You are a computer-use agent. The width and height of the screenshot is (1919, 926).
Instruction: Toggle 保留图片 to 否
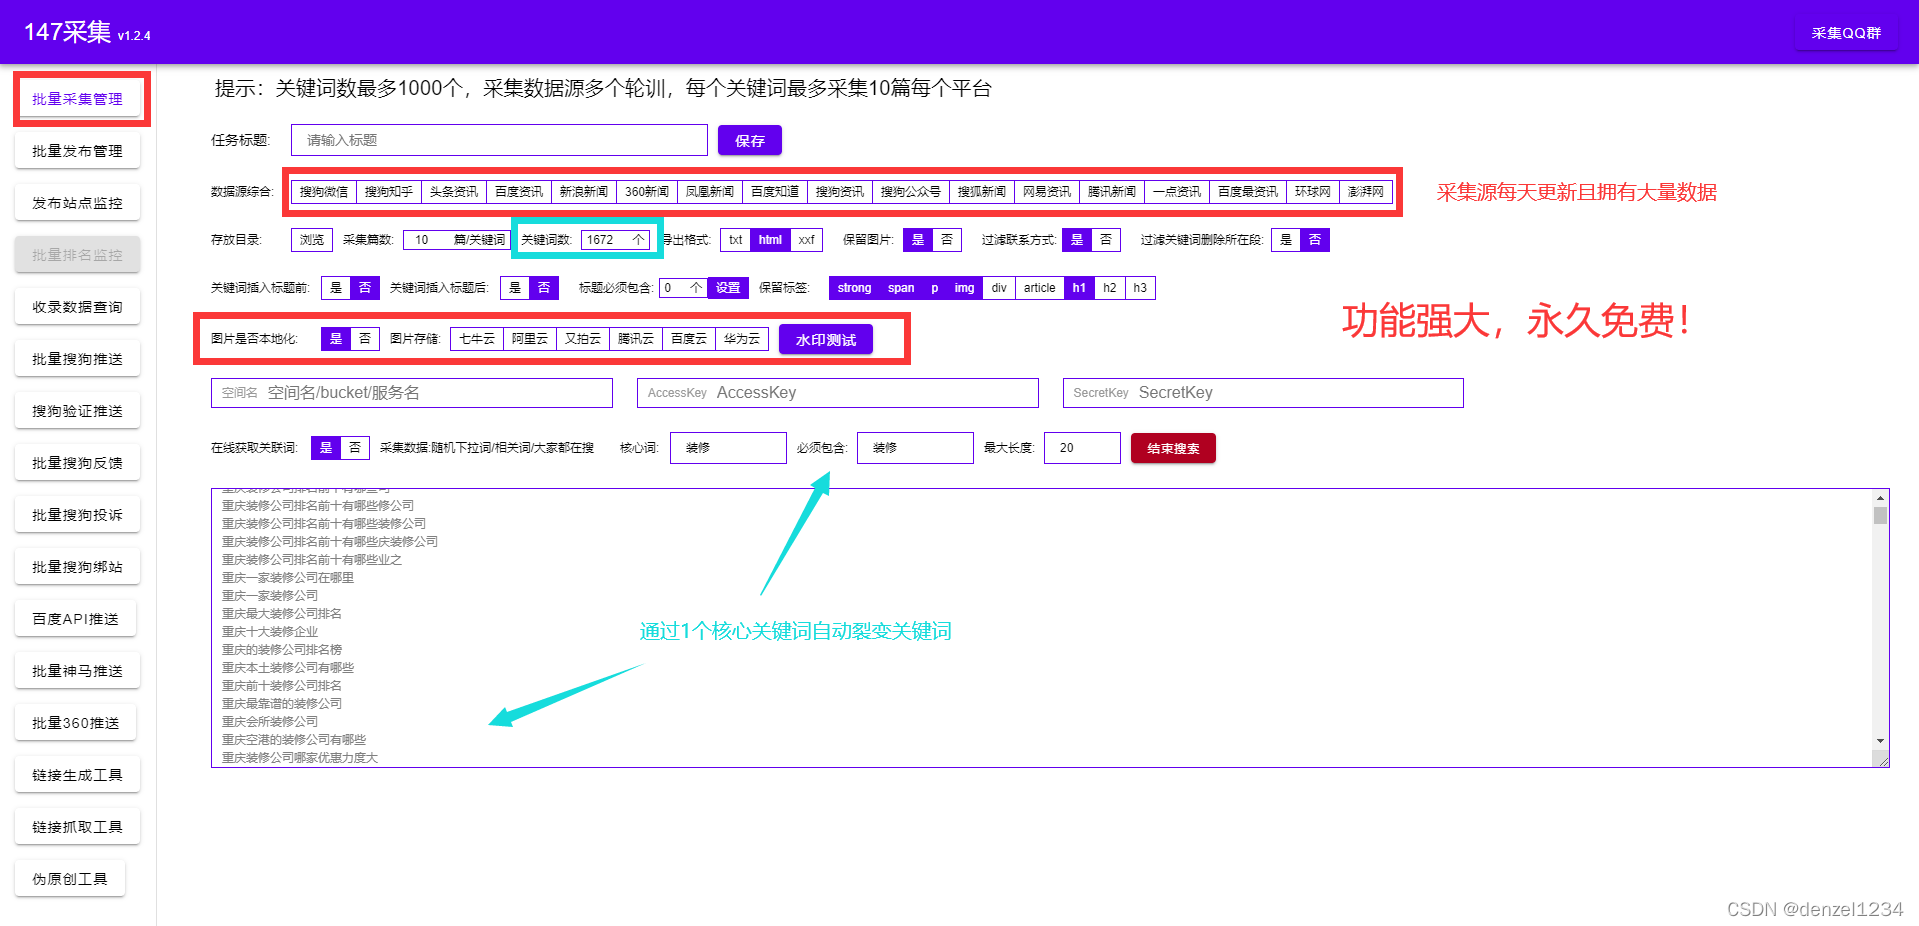(x=946, y=240)
